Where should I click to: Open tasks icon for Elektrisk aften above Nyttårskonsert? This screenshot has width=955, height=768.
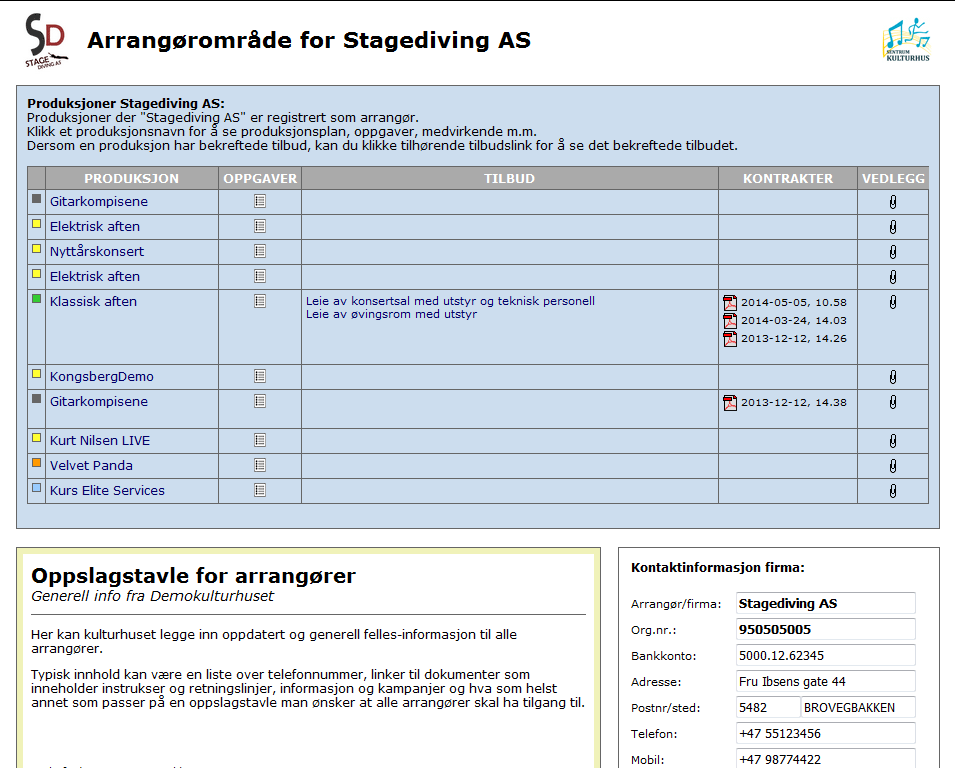(260, 226)
